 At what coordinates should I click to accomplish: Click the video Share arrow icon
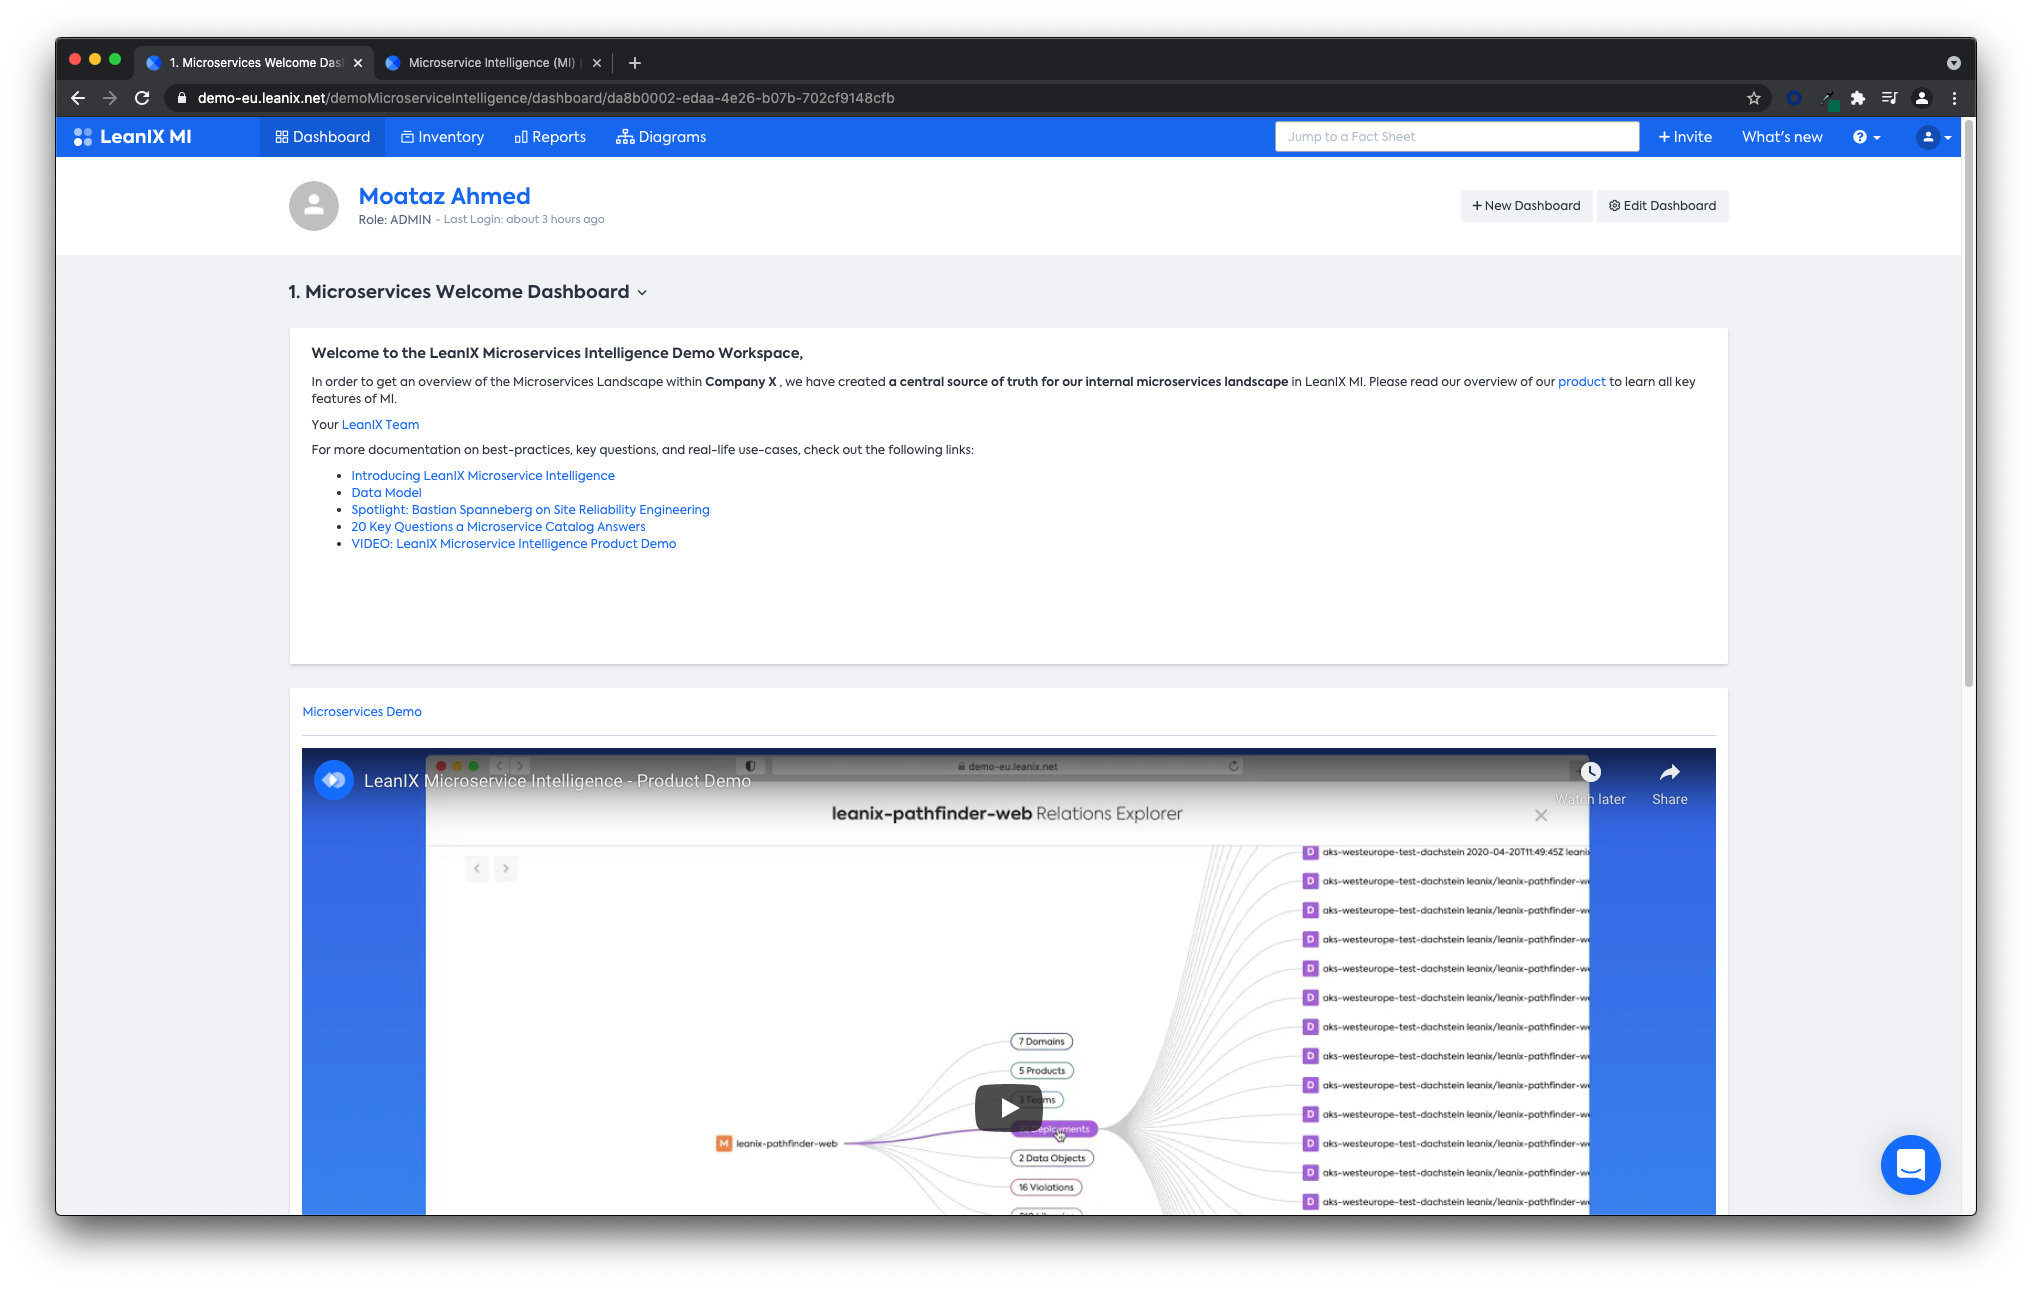click(x=1669, y=772)
